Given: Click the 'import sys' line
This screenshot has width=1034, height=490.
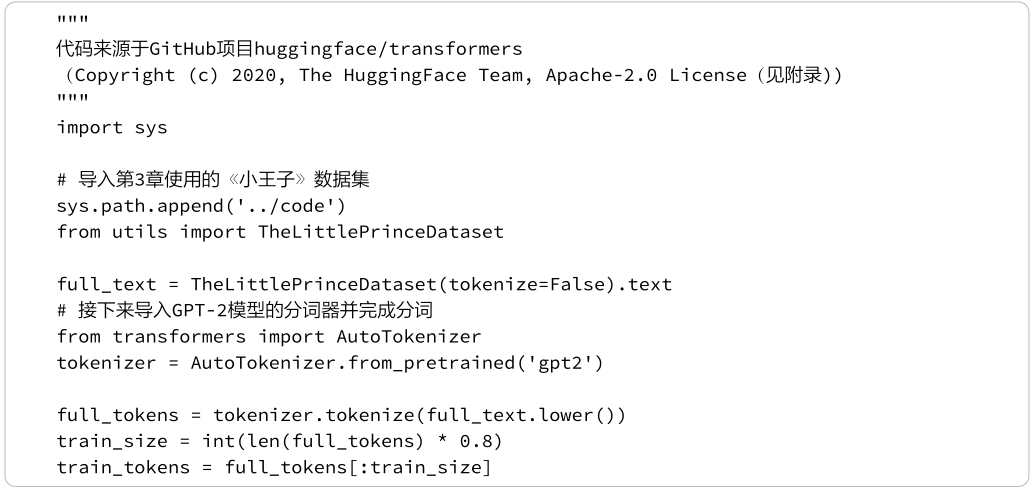Looking at the screenshot, I should point(112,128).
